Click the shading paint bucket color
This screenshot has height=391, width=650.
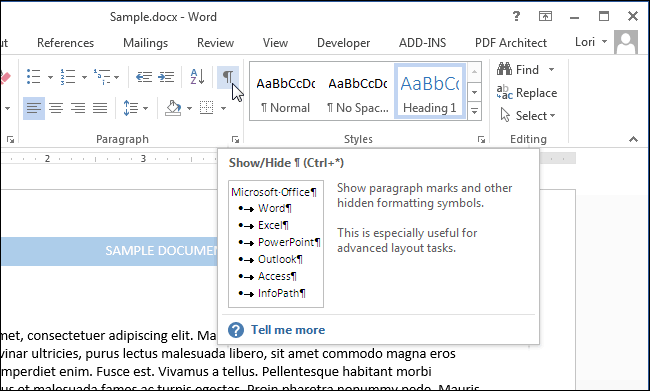pos(174,108)
